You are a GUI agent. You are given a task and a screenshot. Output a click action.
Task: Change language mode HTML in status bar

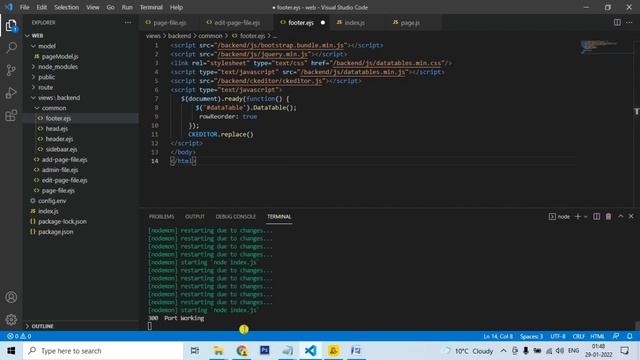(x=597, y=336)
